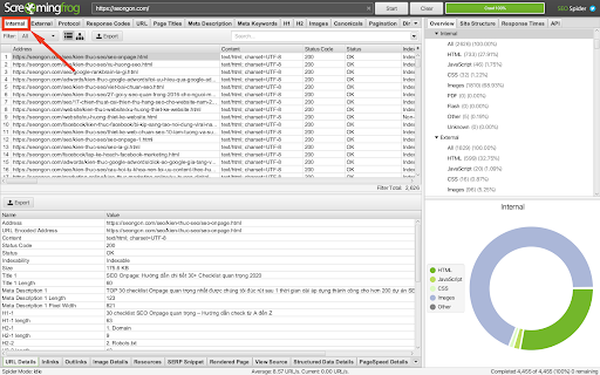The height and width of the screenshot is (375, 600).
Task: Show more top tabs overflow arrow
Action: point(416,23)
